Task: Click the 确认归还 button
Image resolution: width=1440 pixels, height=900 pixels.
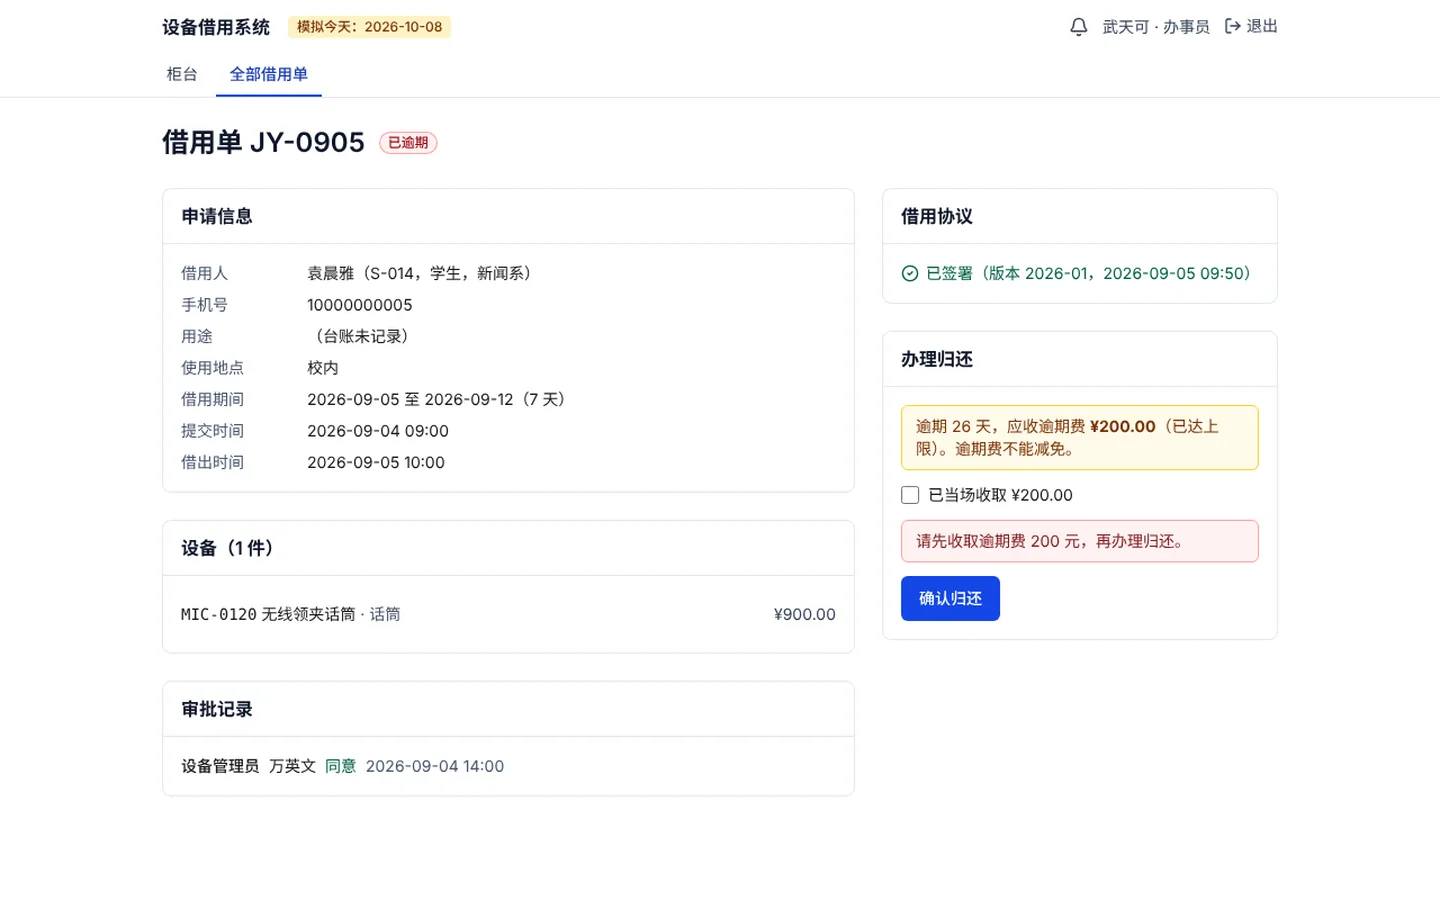Action: tap(950, 598)
